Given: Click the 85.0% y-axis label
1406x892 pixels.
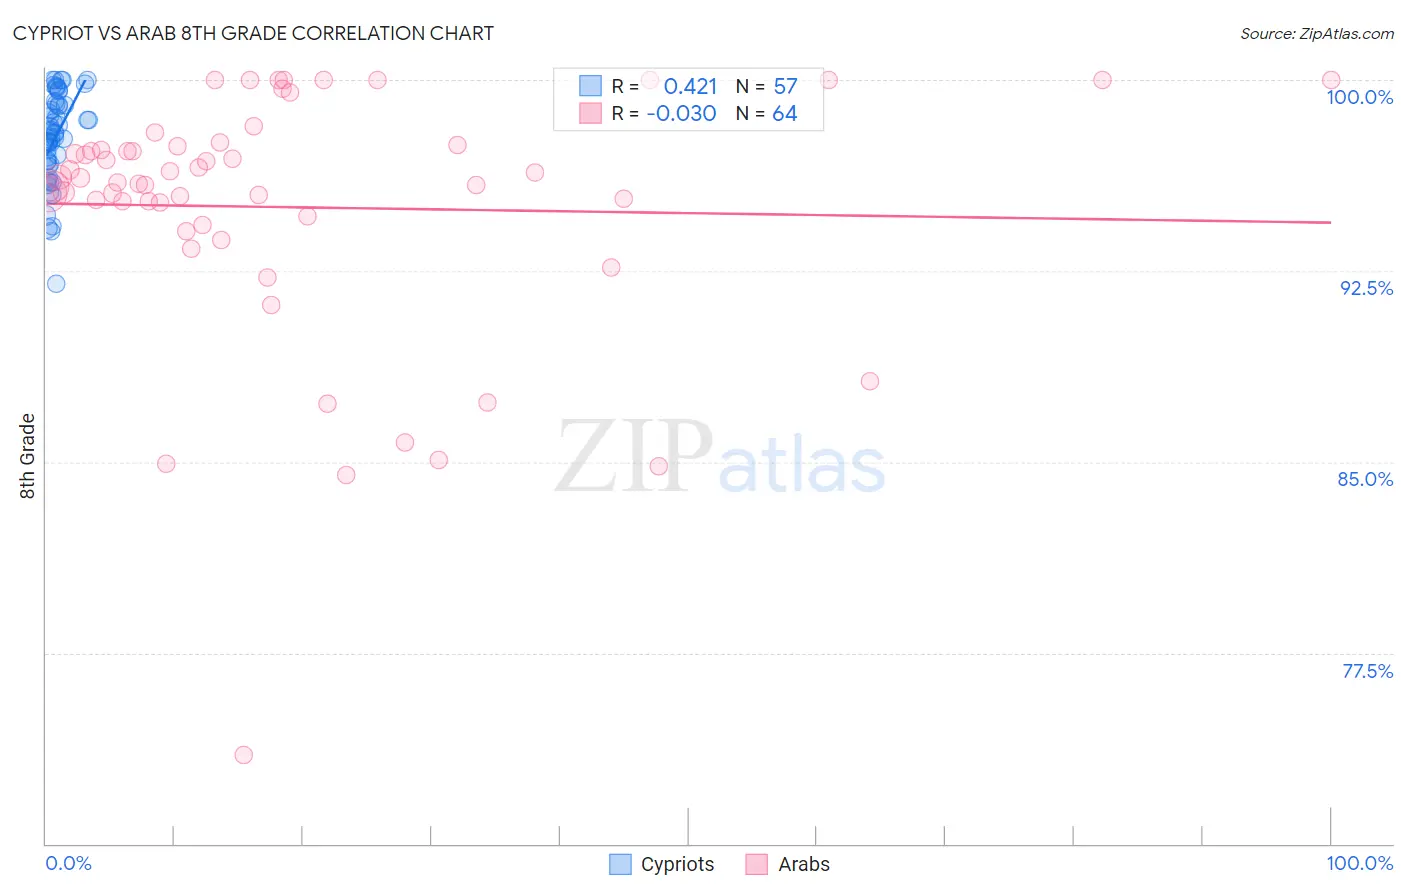Looking at the screenshot, I should [1365, 479].
